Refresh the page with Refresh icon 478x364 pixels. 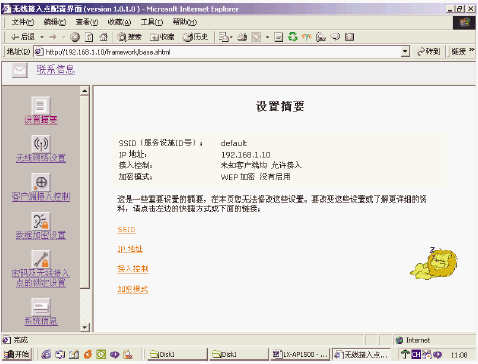(x=89, y=37)
